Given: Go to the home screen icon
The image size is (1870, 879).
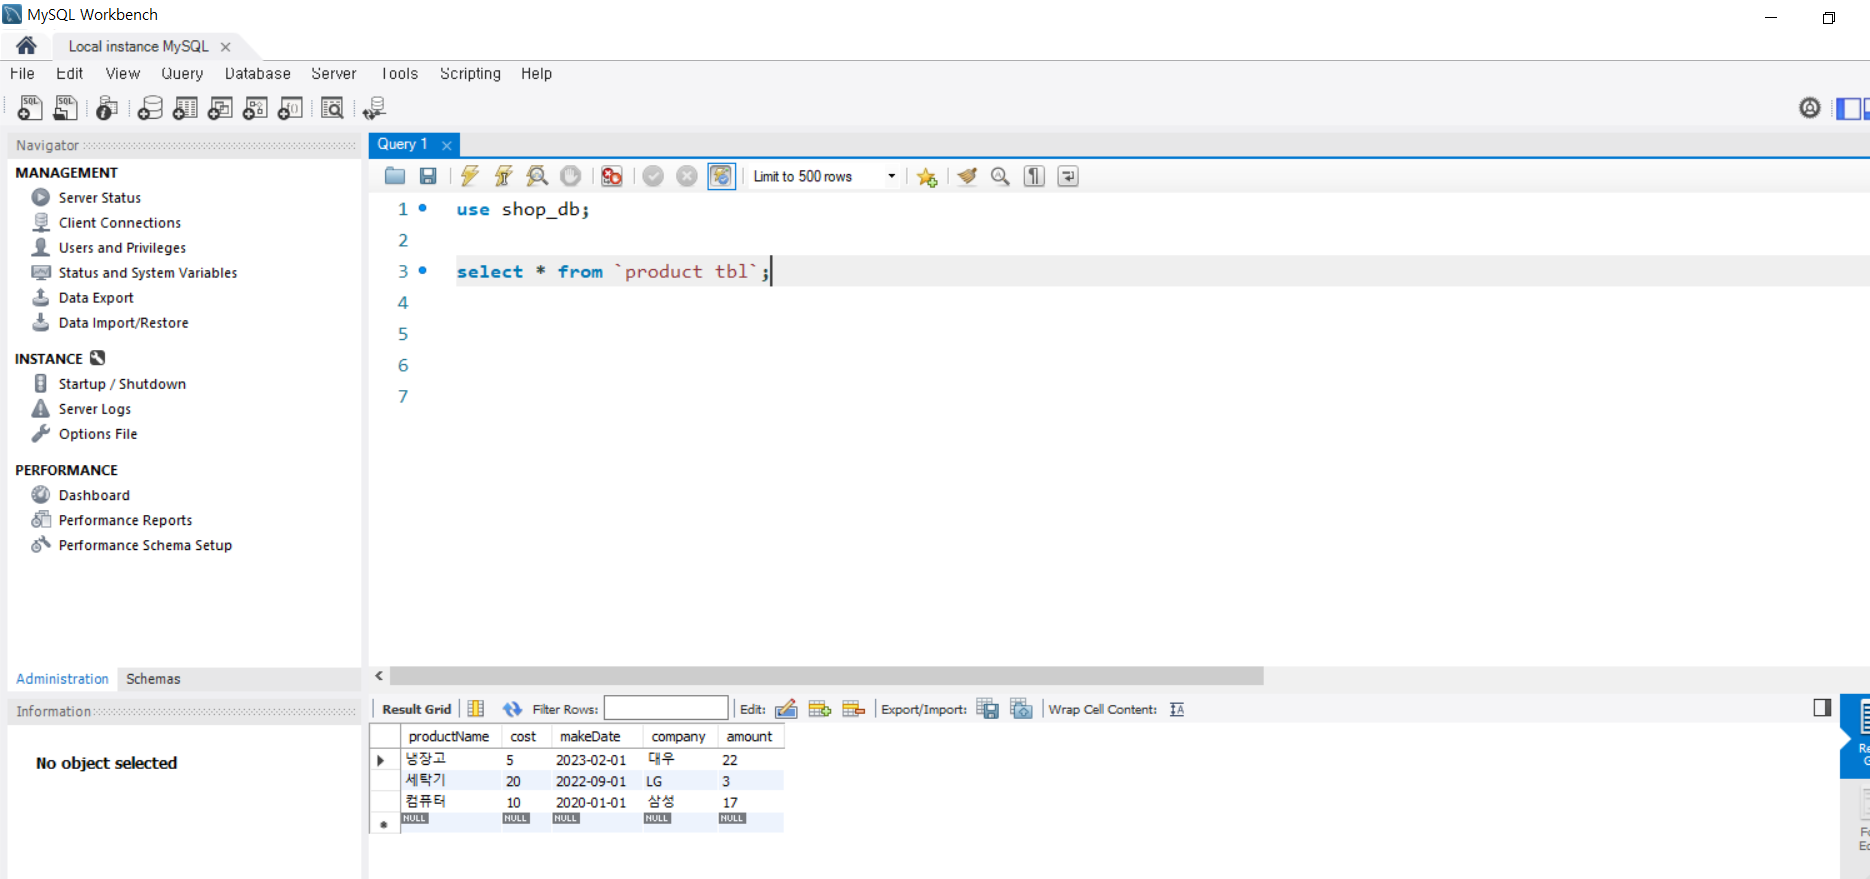Looking at the screenshot, I should [26, 45].
